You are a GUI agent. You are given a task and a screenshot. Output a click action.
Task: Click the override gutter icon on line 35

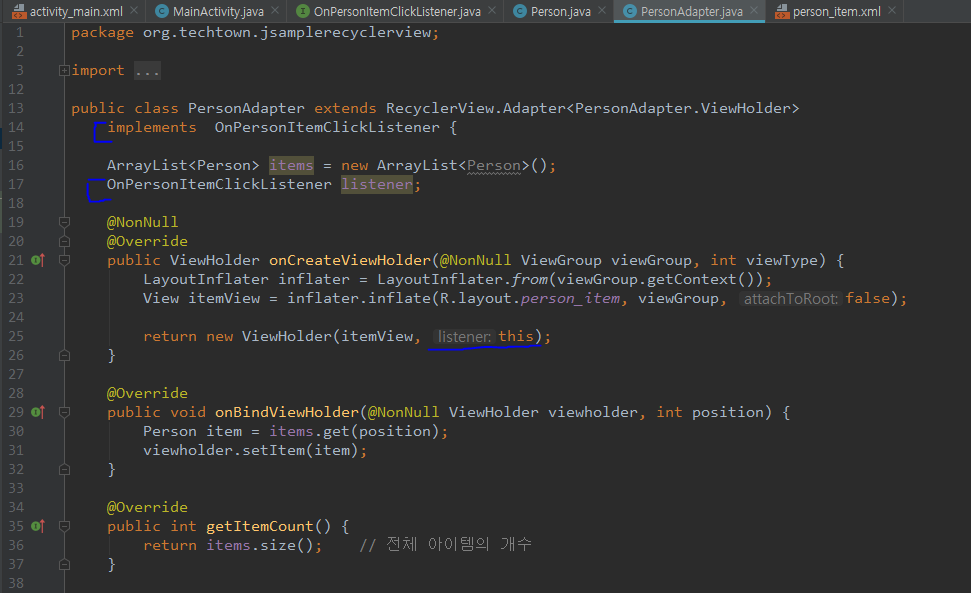[x=38, y=526]
